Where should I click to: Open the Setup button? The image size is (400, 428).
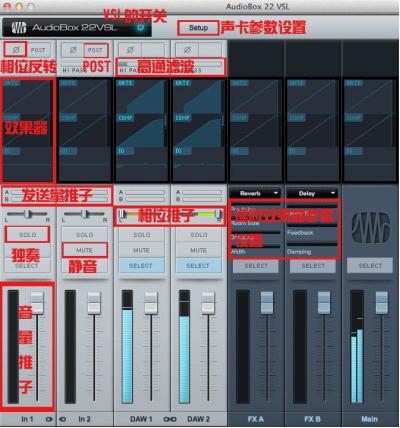(x=198, y=28)
